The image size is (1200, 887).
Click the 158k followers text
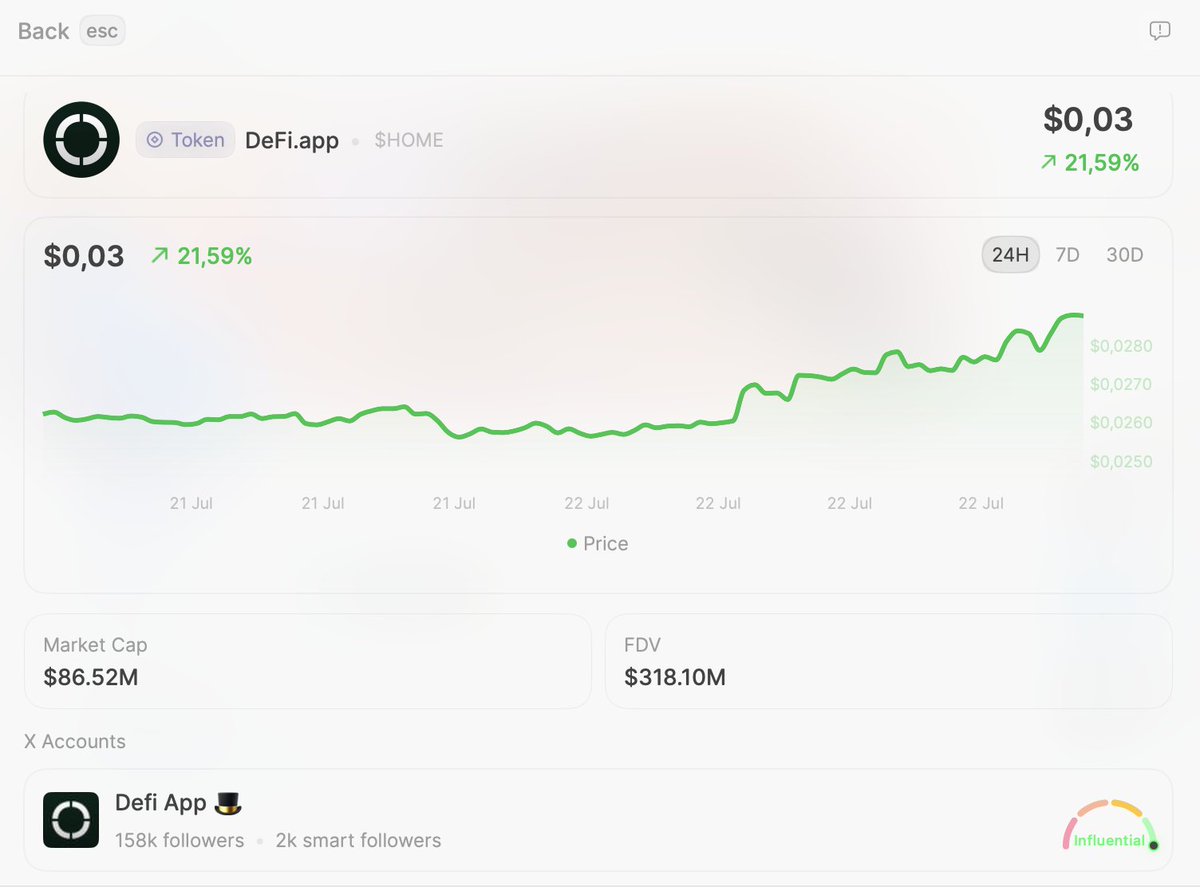coord(180,840)
